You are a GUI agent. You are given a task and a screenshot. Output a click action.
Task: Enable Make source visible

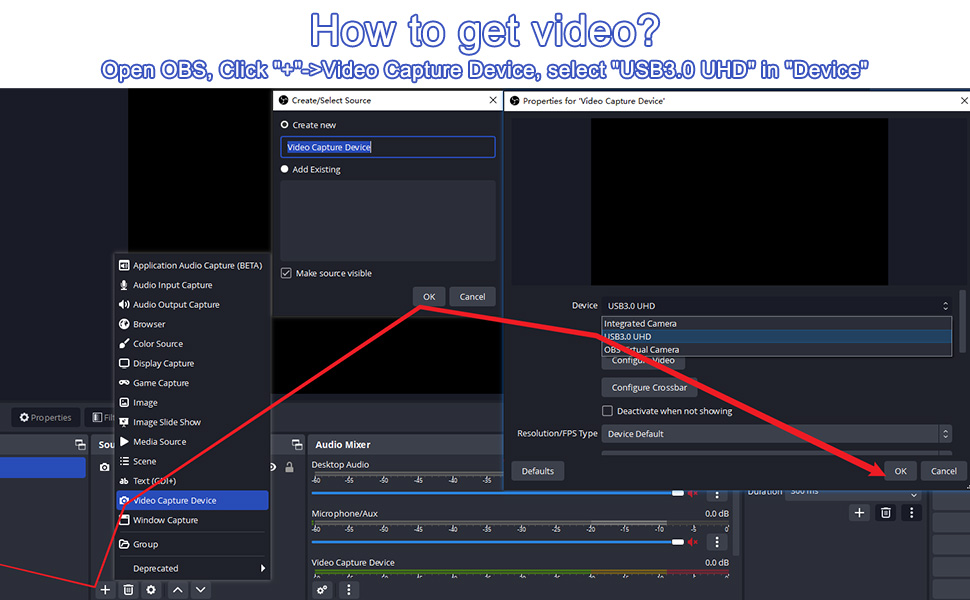point(286,272)
